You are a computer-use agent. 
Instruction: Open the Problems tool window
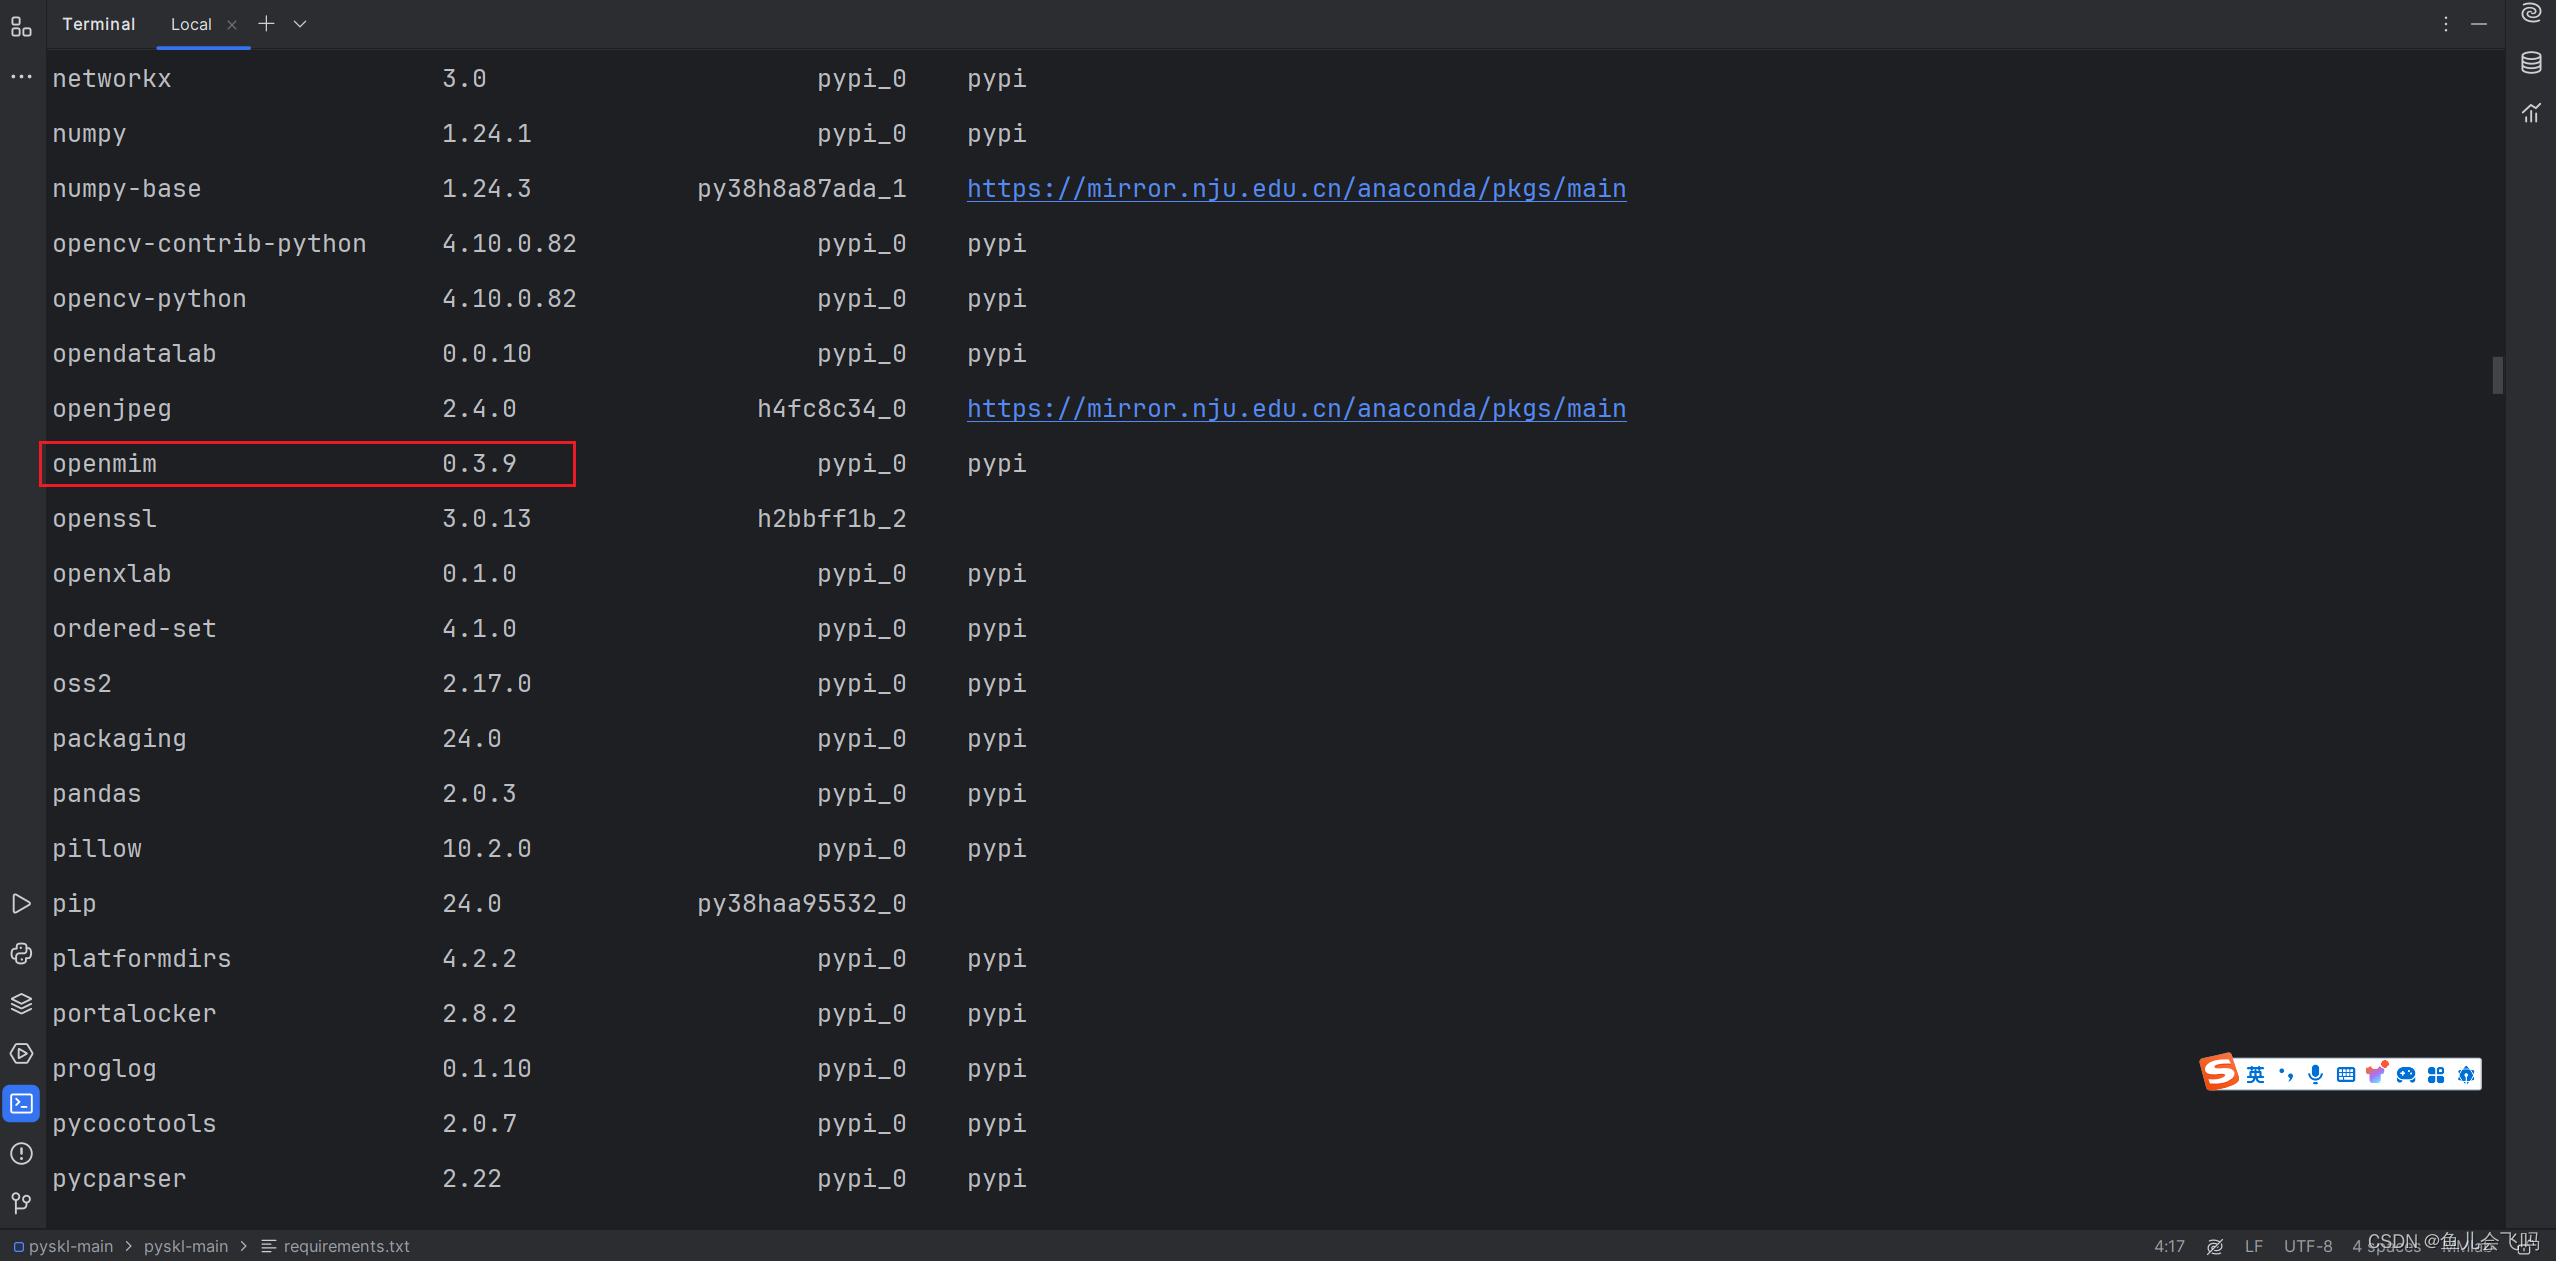(x=20, y=1153)
